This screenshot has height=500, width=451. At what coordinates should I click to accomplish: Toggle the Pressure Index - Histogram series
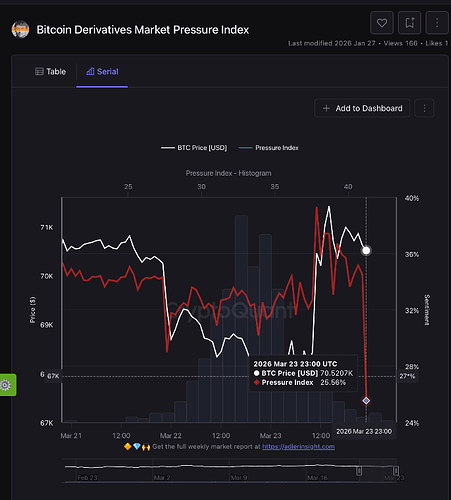coord(228,173)
